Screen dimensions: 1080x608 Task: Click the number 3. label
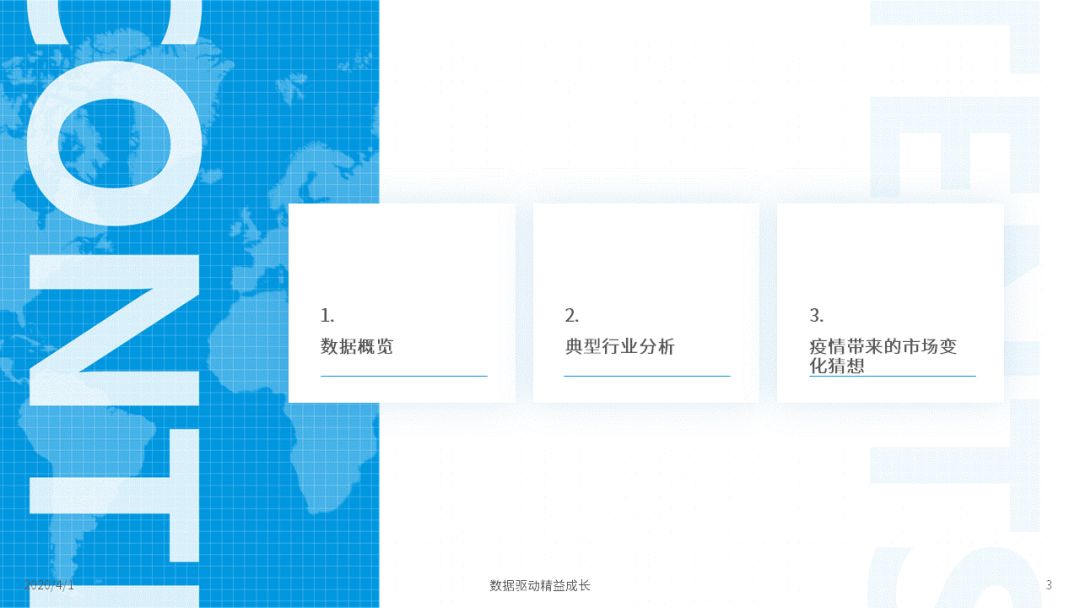[816, 315]
